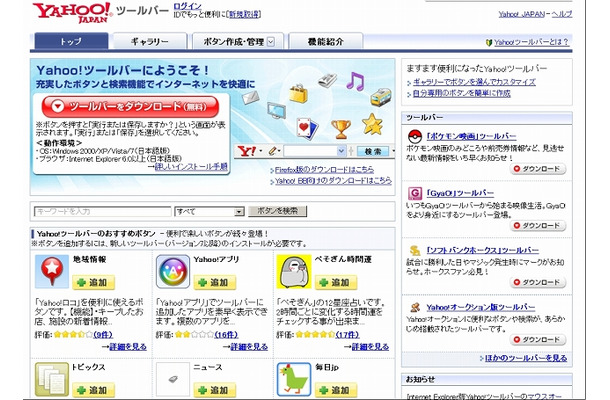
Task: Open 自分専用のボタンを簡単に作成 link
Action: point(461,93)
